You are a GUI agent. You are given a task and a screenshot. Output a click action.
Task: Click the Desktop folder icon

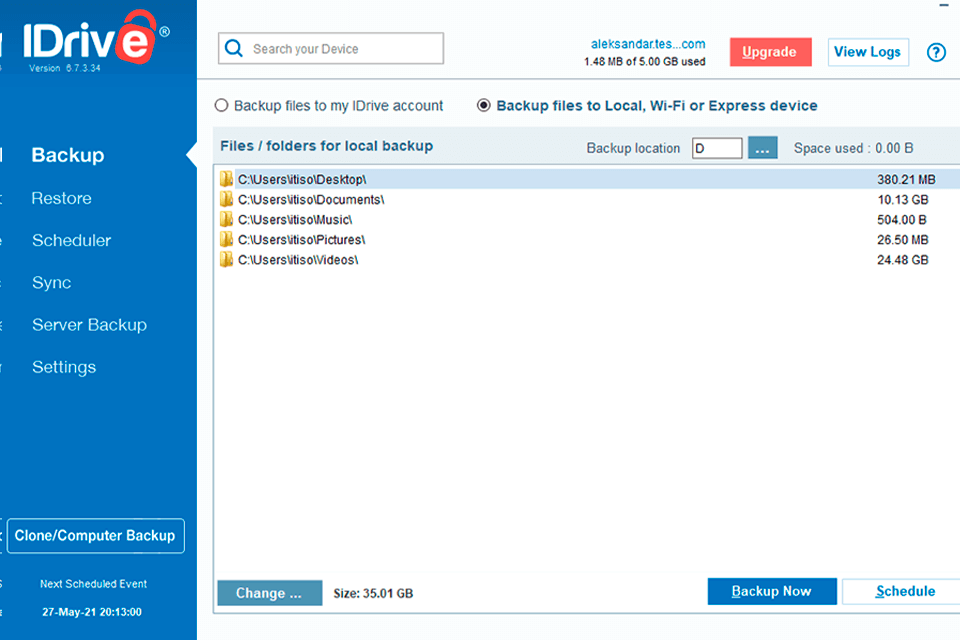coord(226,179)
